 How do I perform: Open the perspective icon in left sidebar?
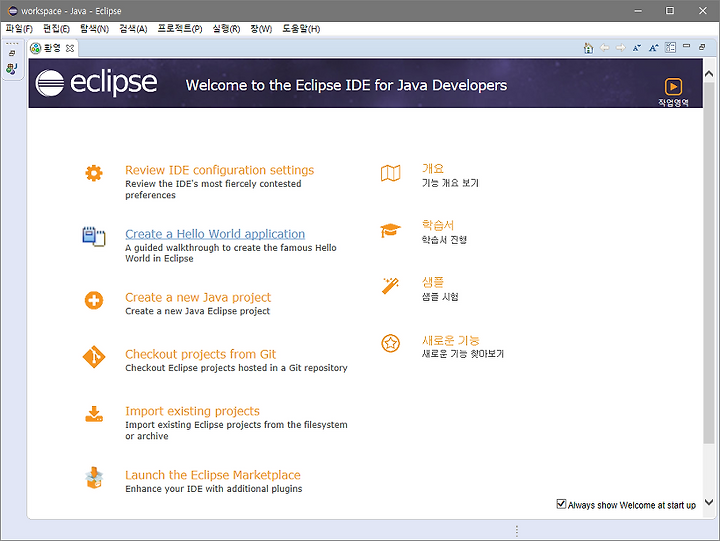click(x=12, y=69)
